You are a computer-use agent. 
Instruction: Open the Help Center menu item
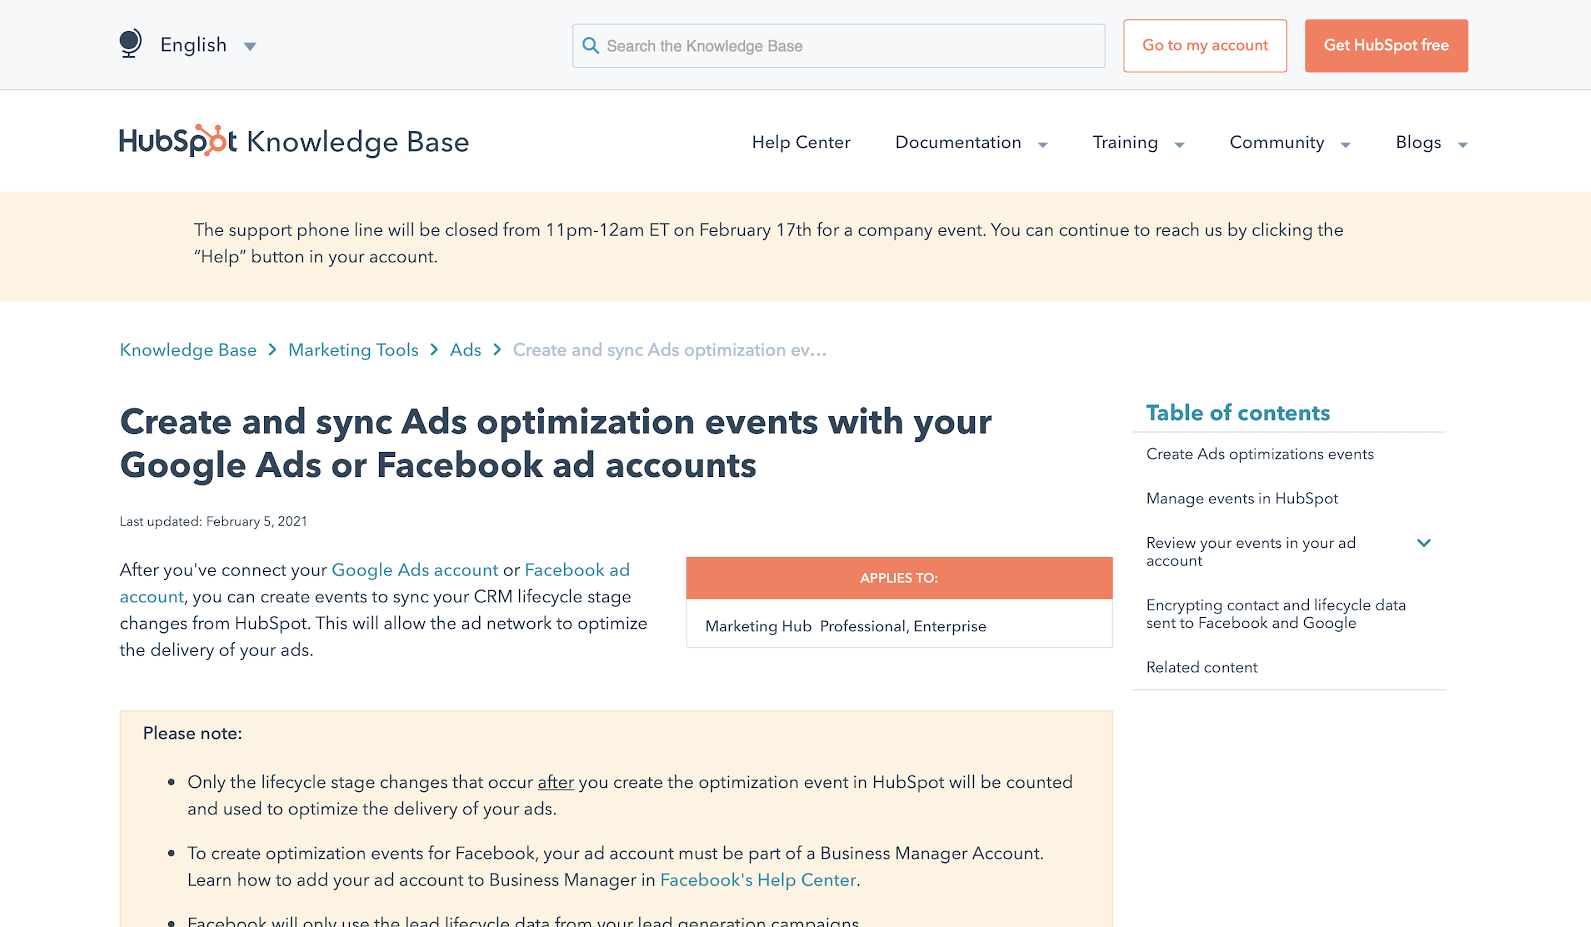801,142
